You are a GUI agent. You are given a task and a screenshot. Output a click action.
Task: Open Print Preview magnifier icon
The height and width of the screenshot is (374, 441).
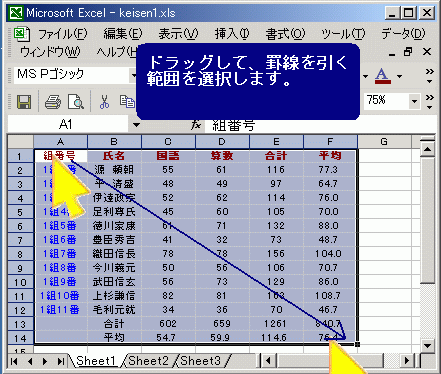76,102
